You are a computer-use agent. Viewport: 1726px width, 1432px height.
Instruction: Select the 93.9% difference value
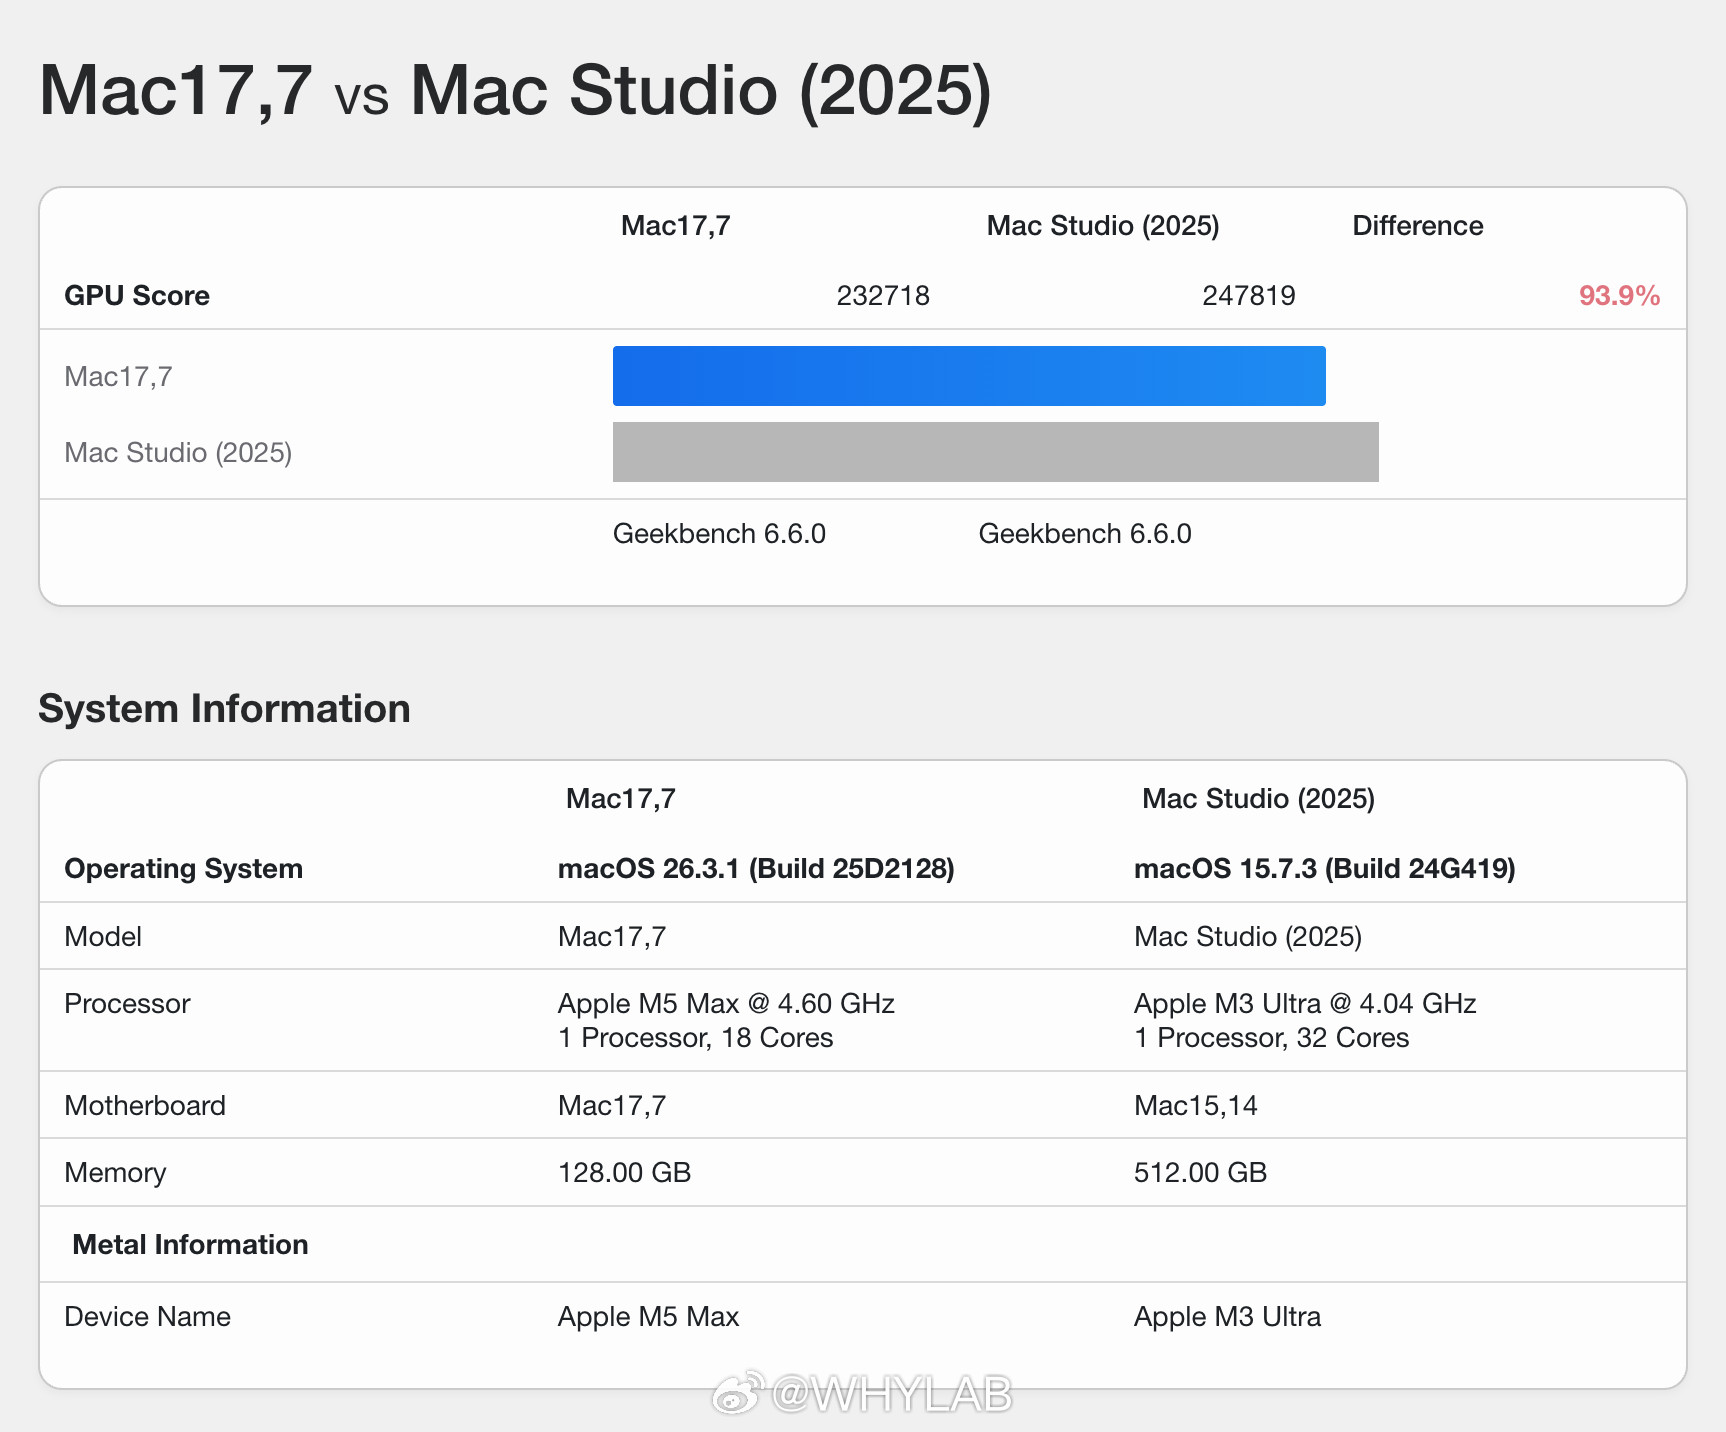point(1618,296)
